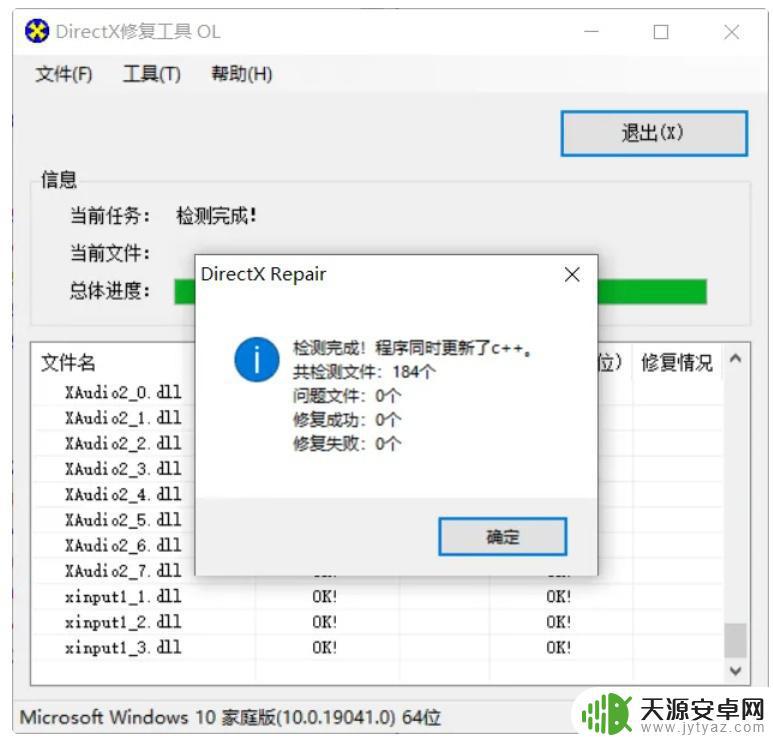
Task: Select the xinput1_3.dll row
Action: [x=378, y=648]
